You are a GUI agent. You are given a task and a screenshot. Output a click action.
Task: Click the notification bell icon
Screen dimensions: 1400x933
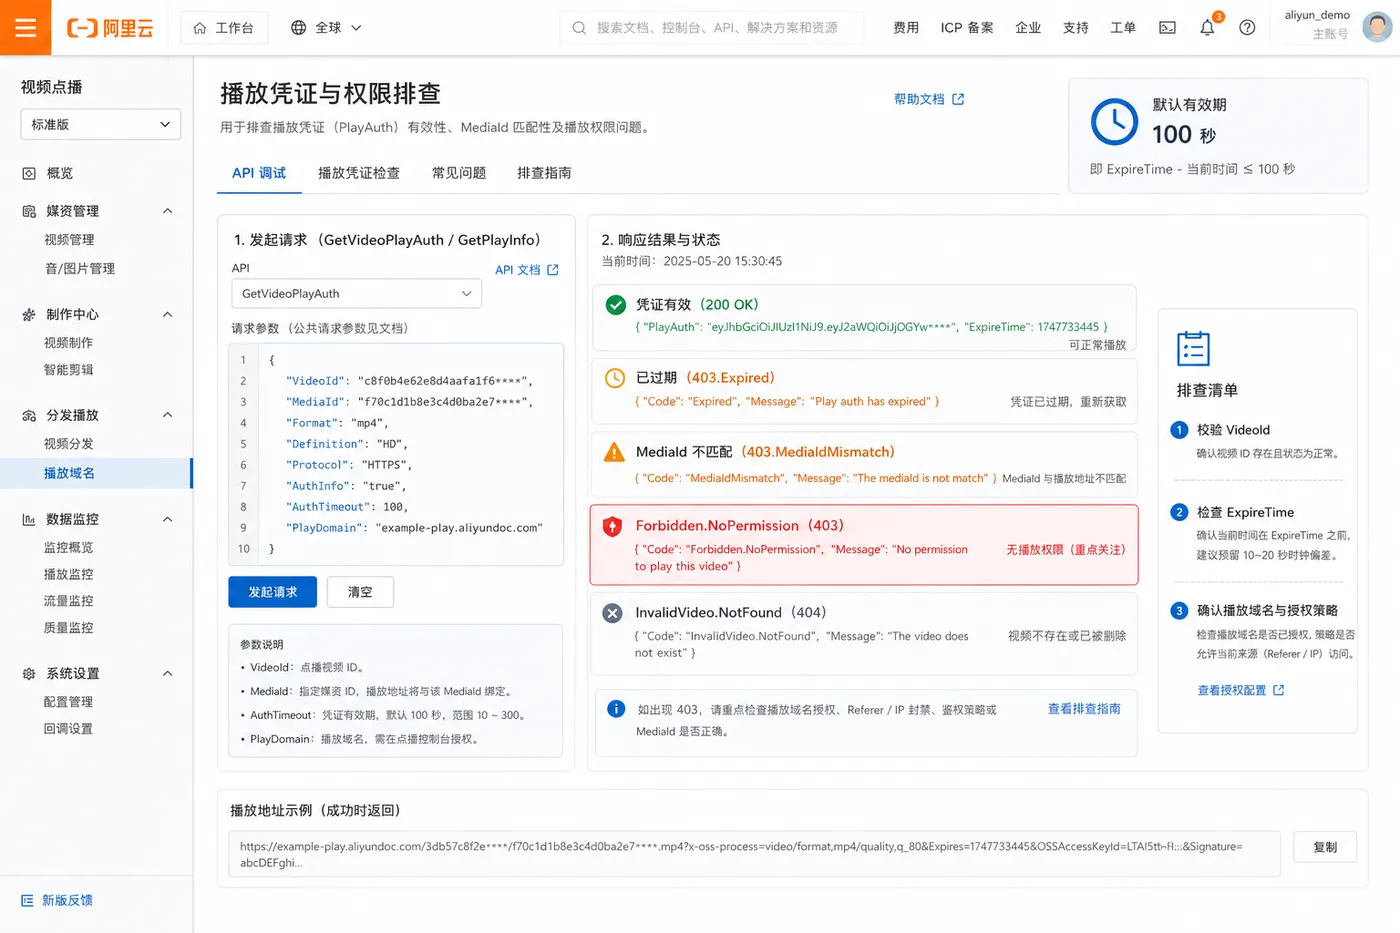pos(1207,27)
